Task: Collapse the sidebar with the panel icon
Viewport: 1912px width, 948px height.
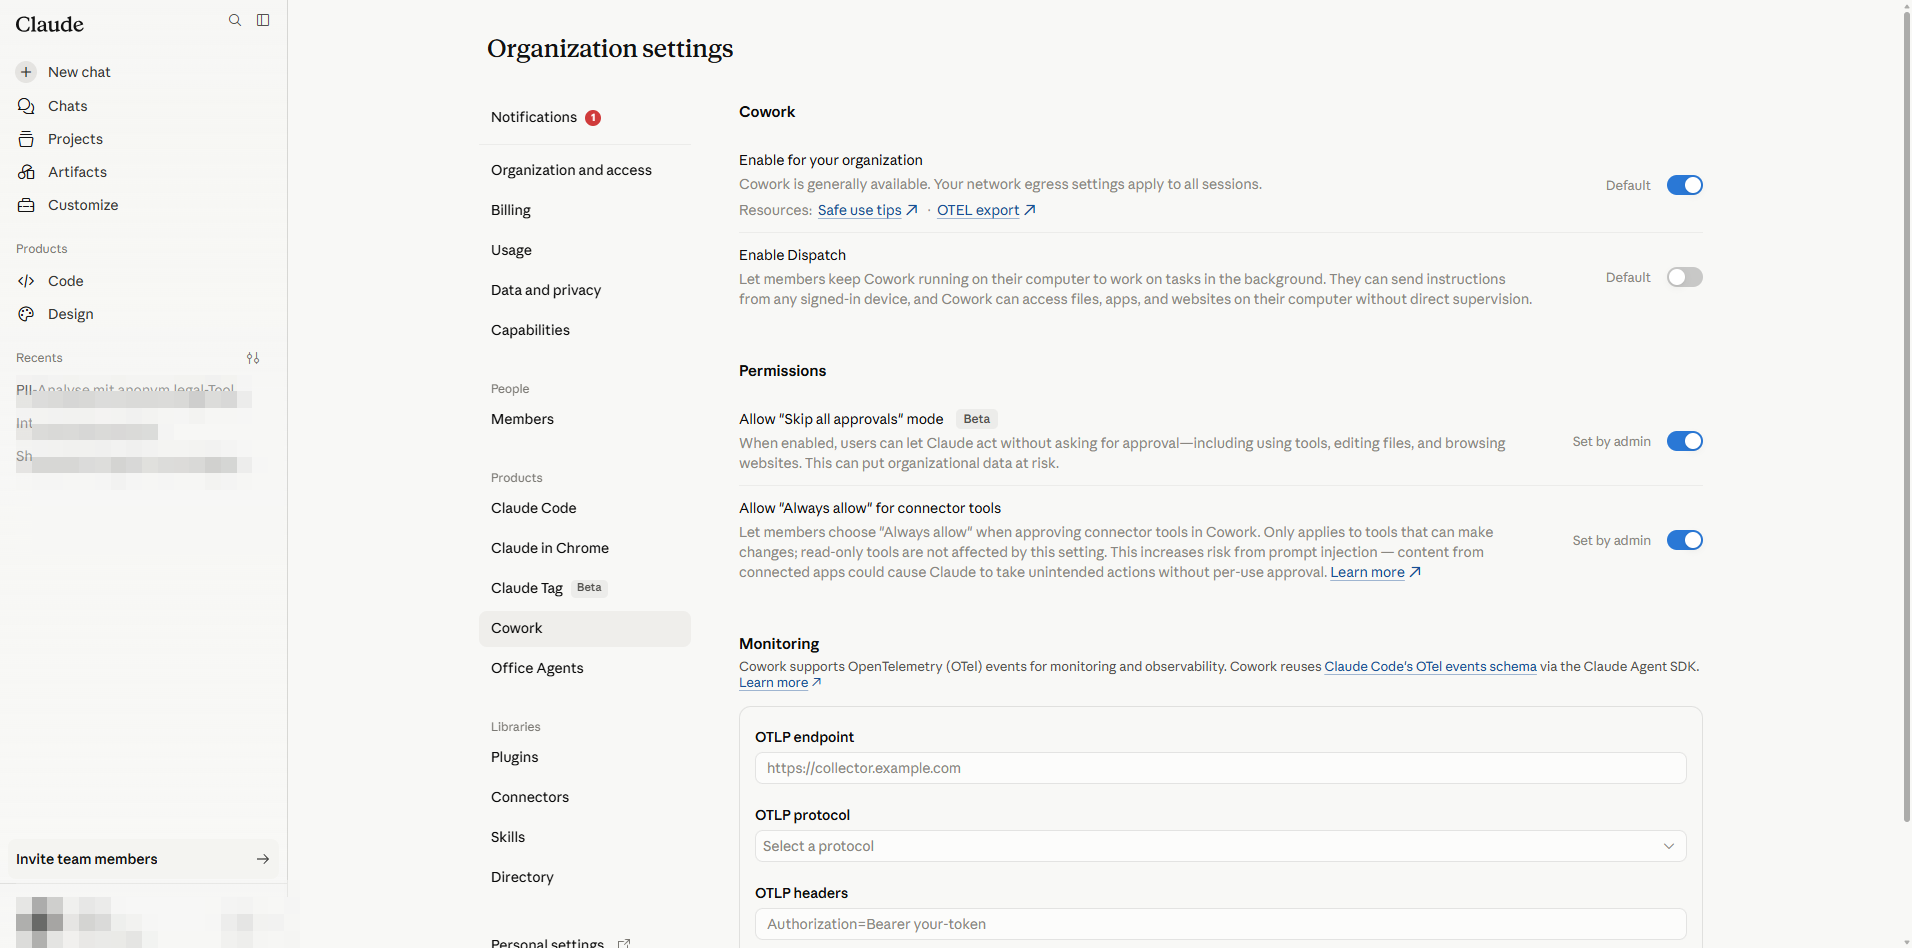Action: pos(263,20)
